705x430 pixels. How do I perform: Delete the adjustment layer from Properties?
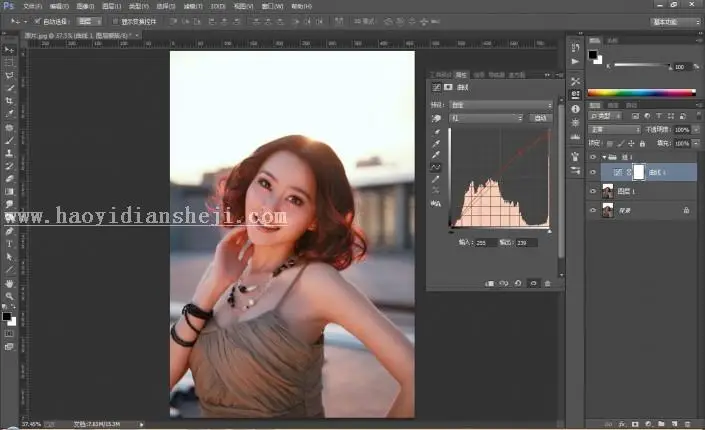[547, 283]
